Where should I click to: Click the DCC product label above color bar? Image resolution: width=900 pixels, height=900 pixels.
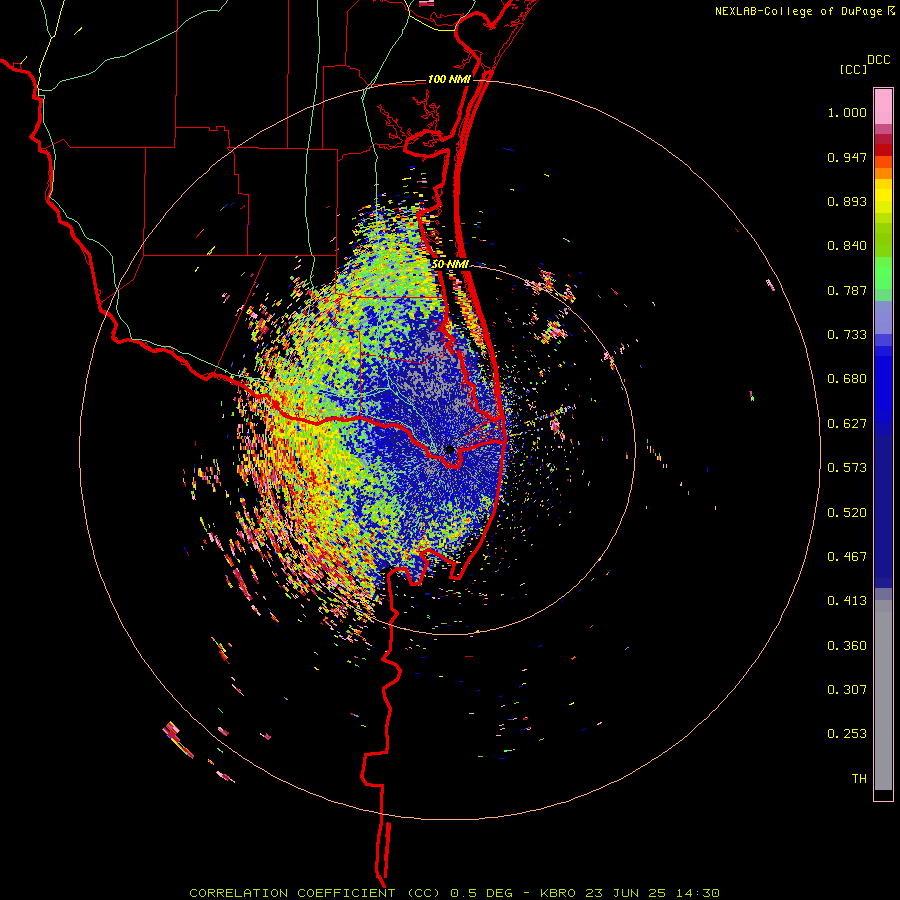click(x=878, y=60)
